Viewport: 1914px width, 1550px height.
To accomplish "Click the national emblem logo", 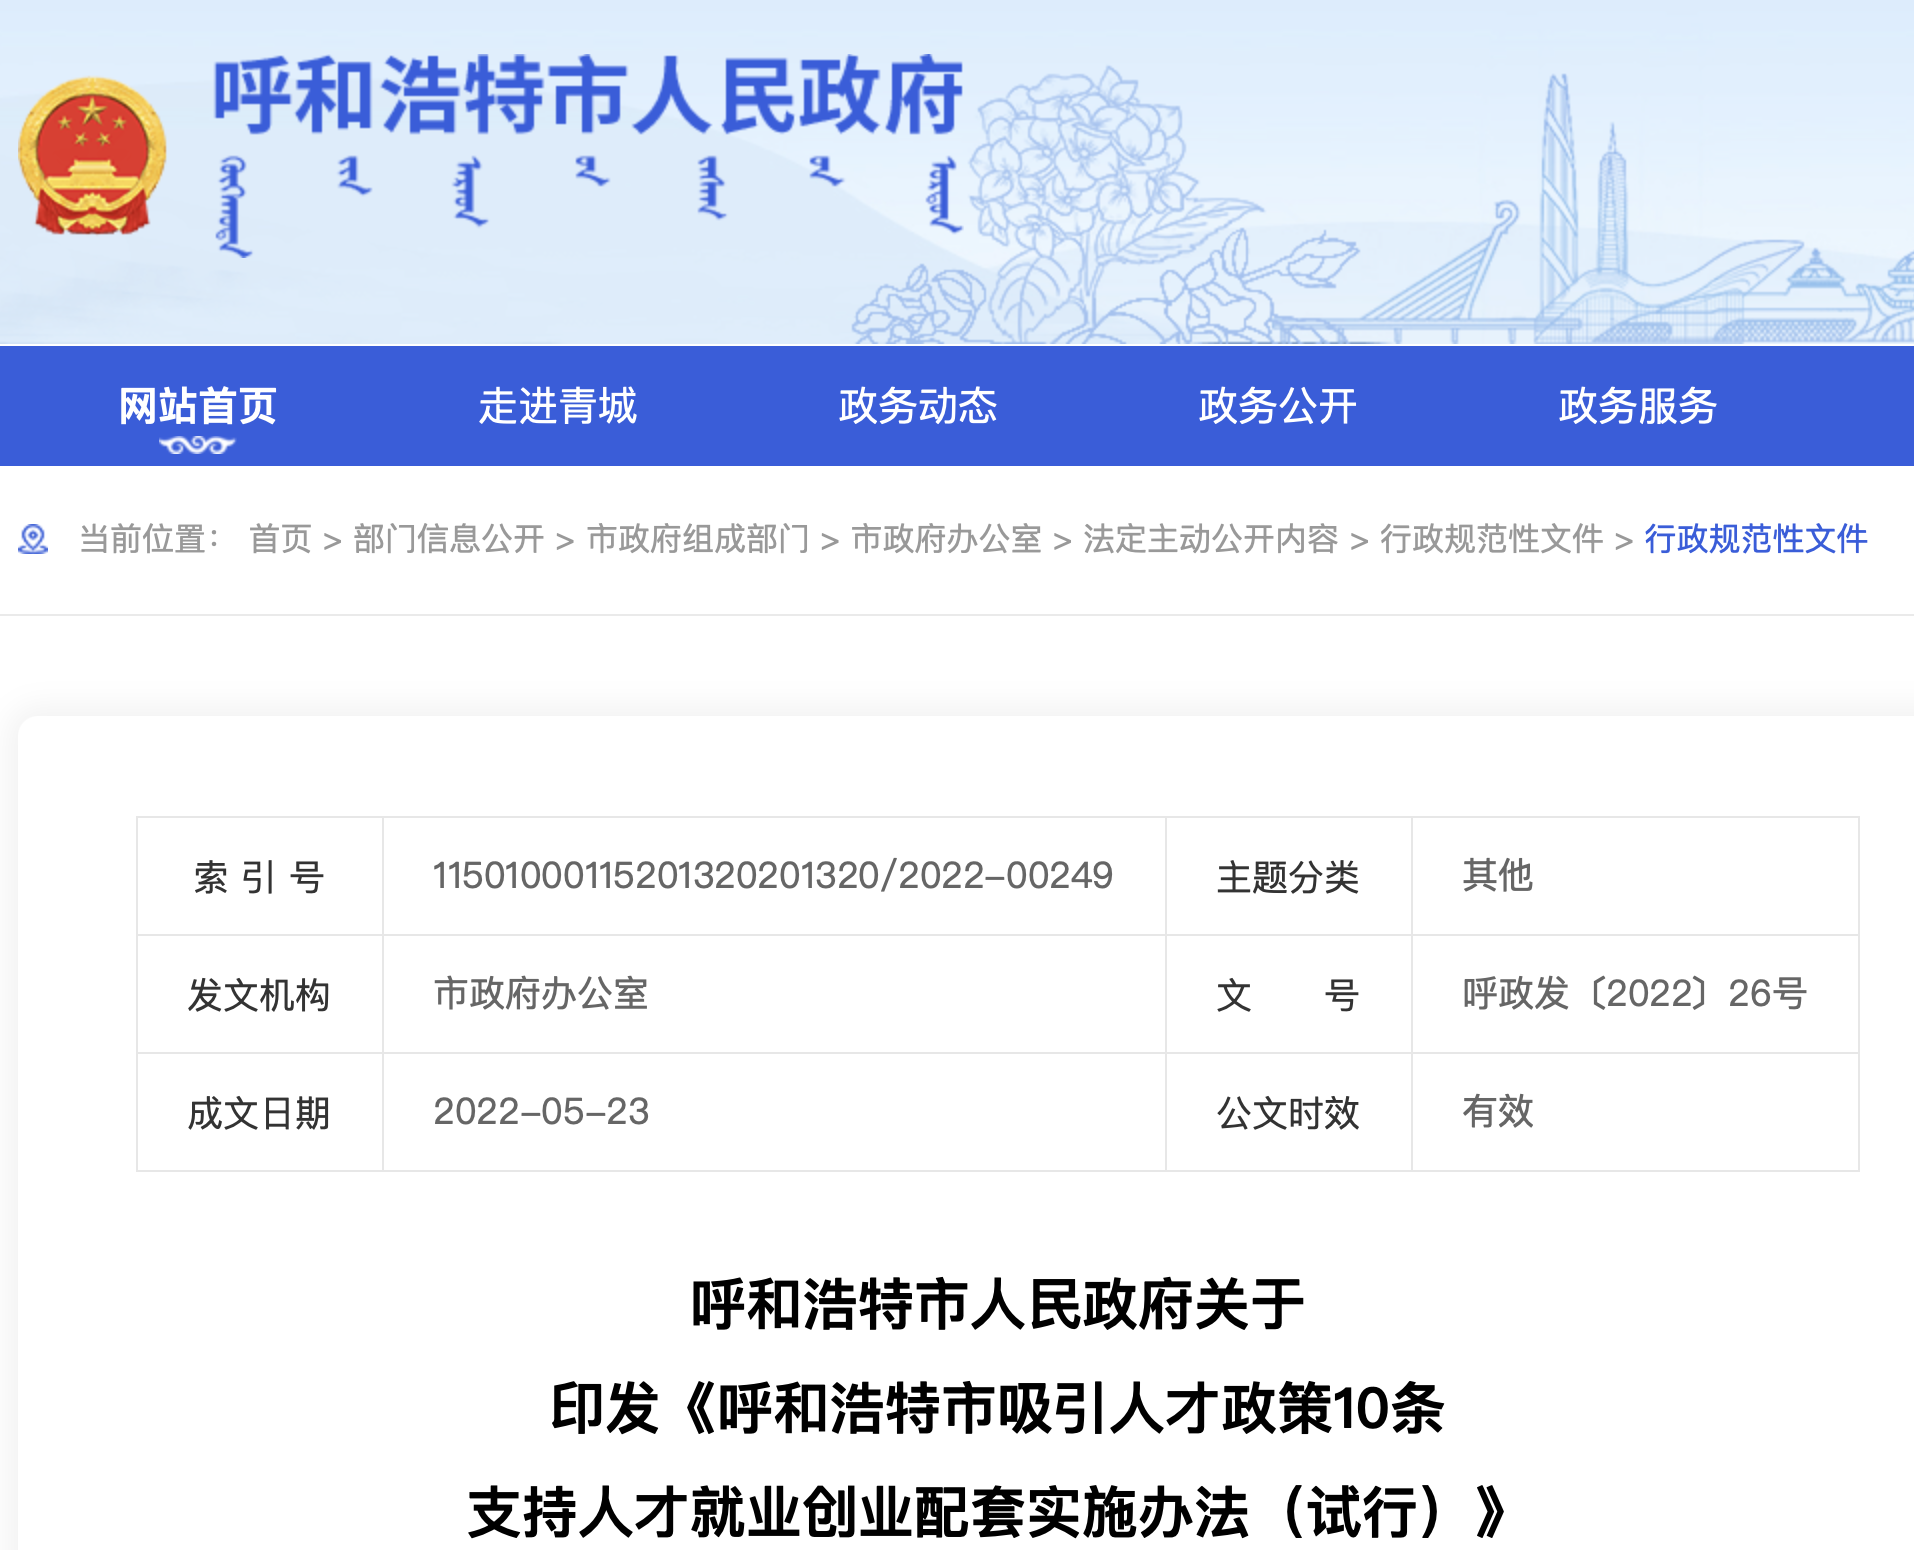I will click(x=92, y=156).
